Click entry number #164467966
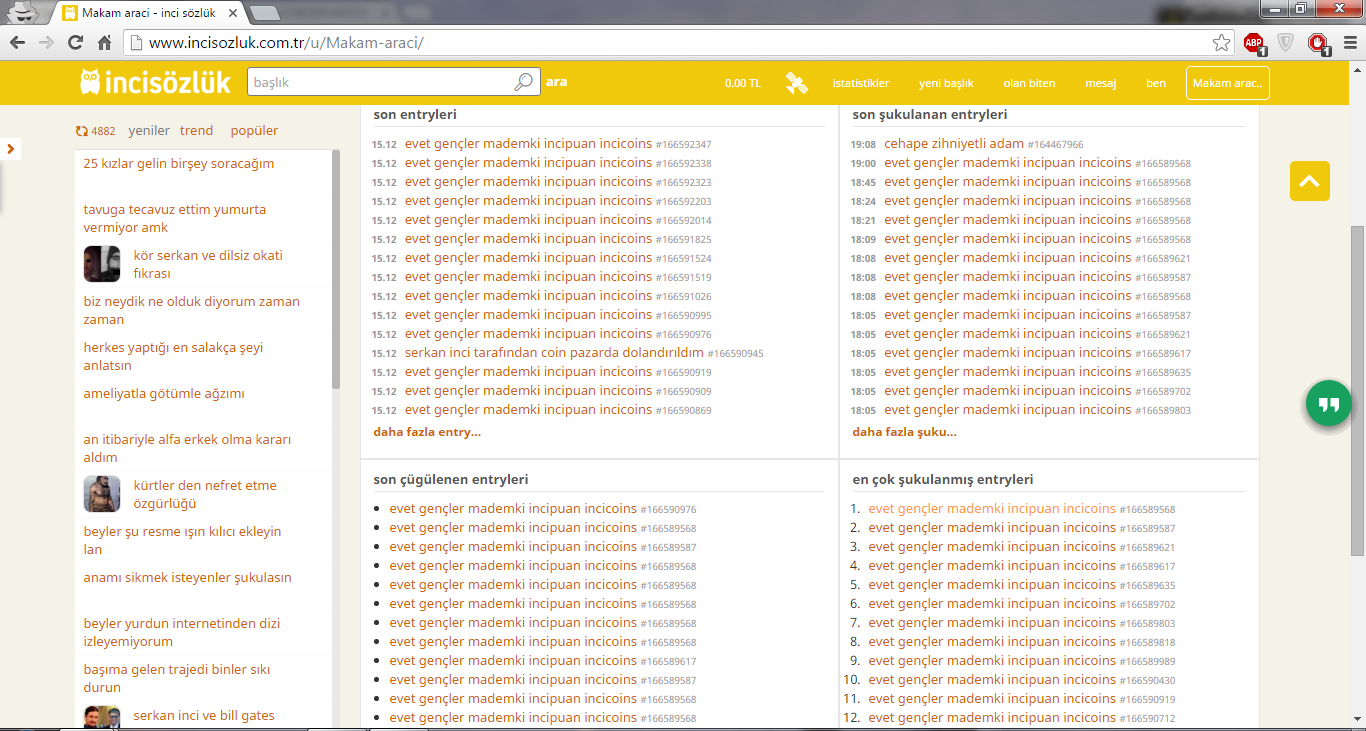Screen dimensions: 1366x731 coord(1056,145)
